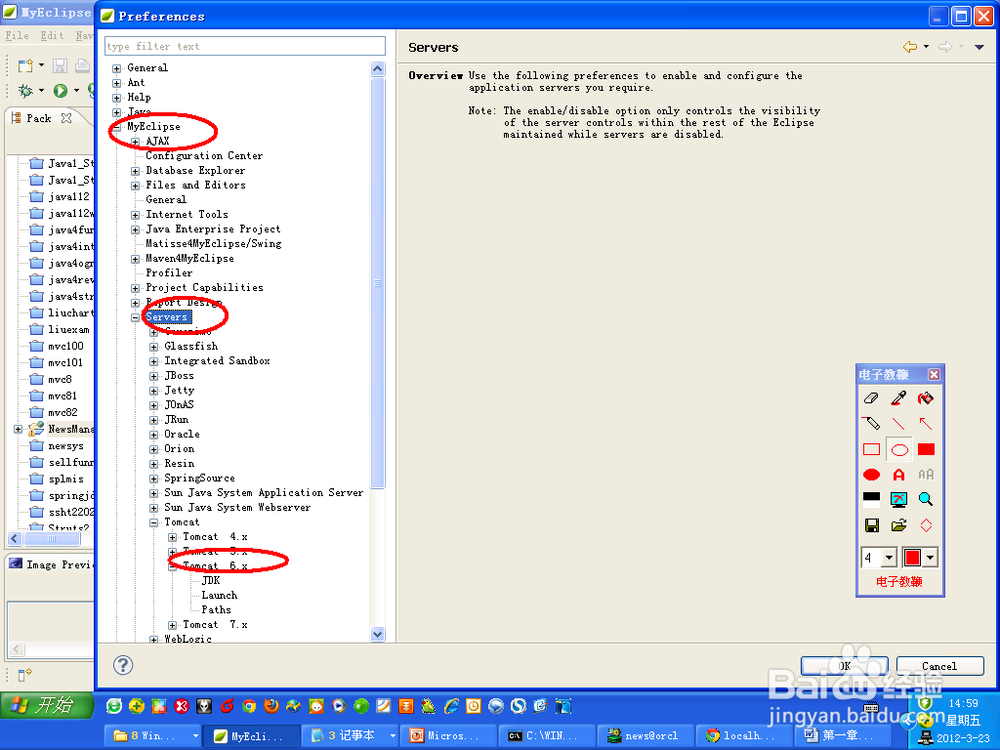This screenshot has width=1000, height=750.
Task: Switch to the 记事本 taskbar group
Action: tap(350, 736)
